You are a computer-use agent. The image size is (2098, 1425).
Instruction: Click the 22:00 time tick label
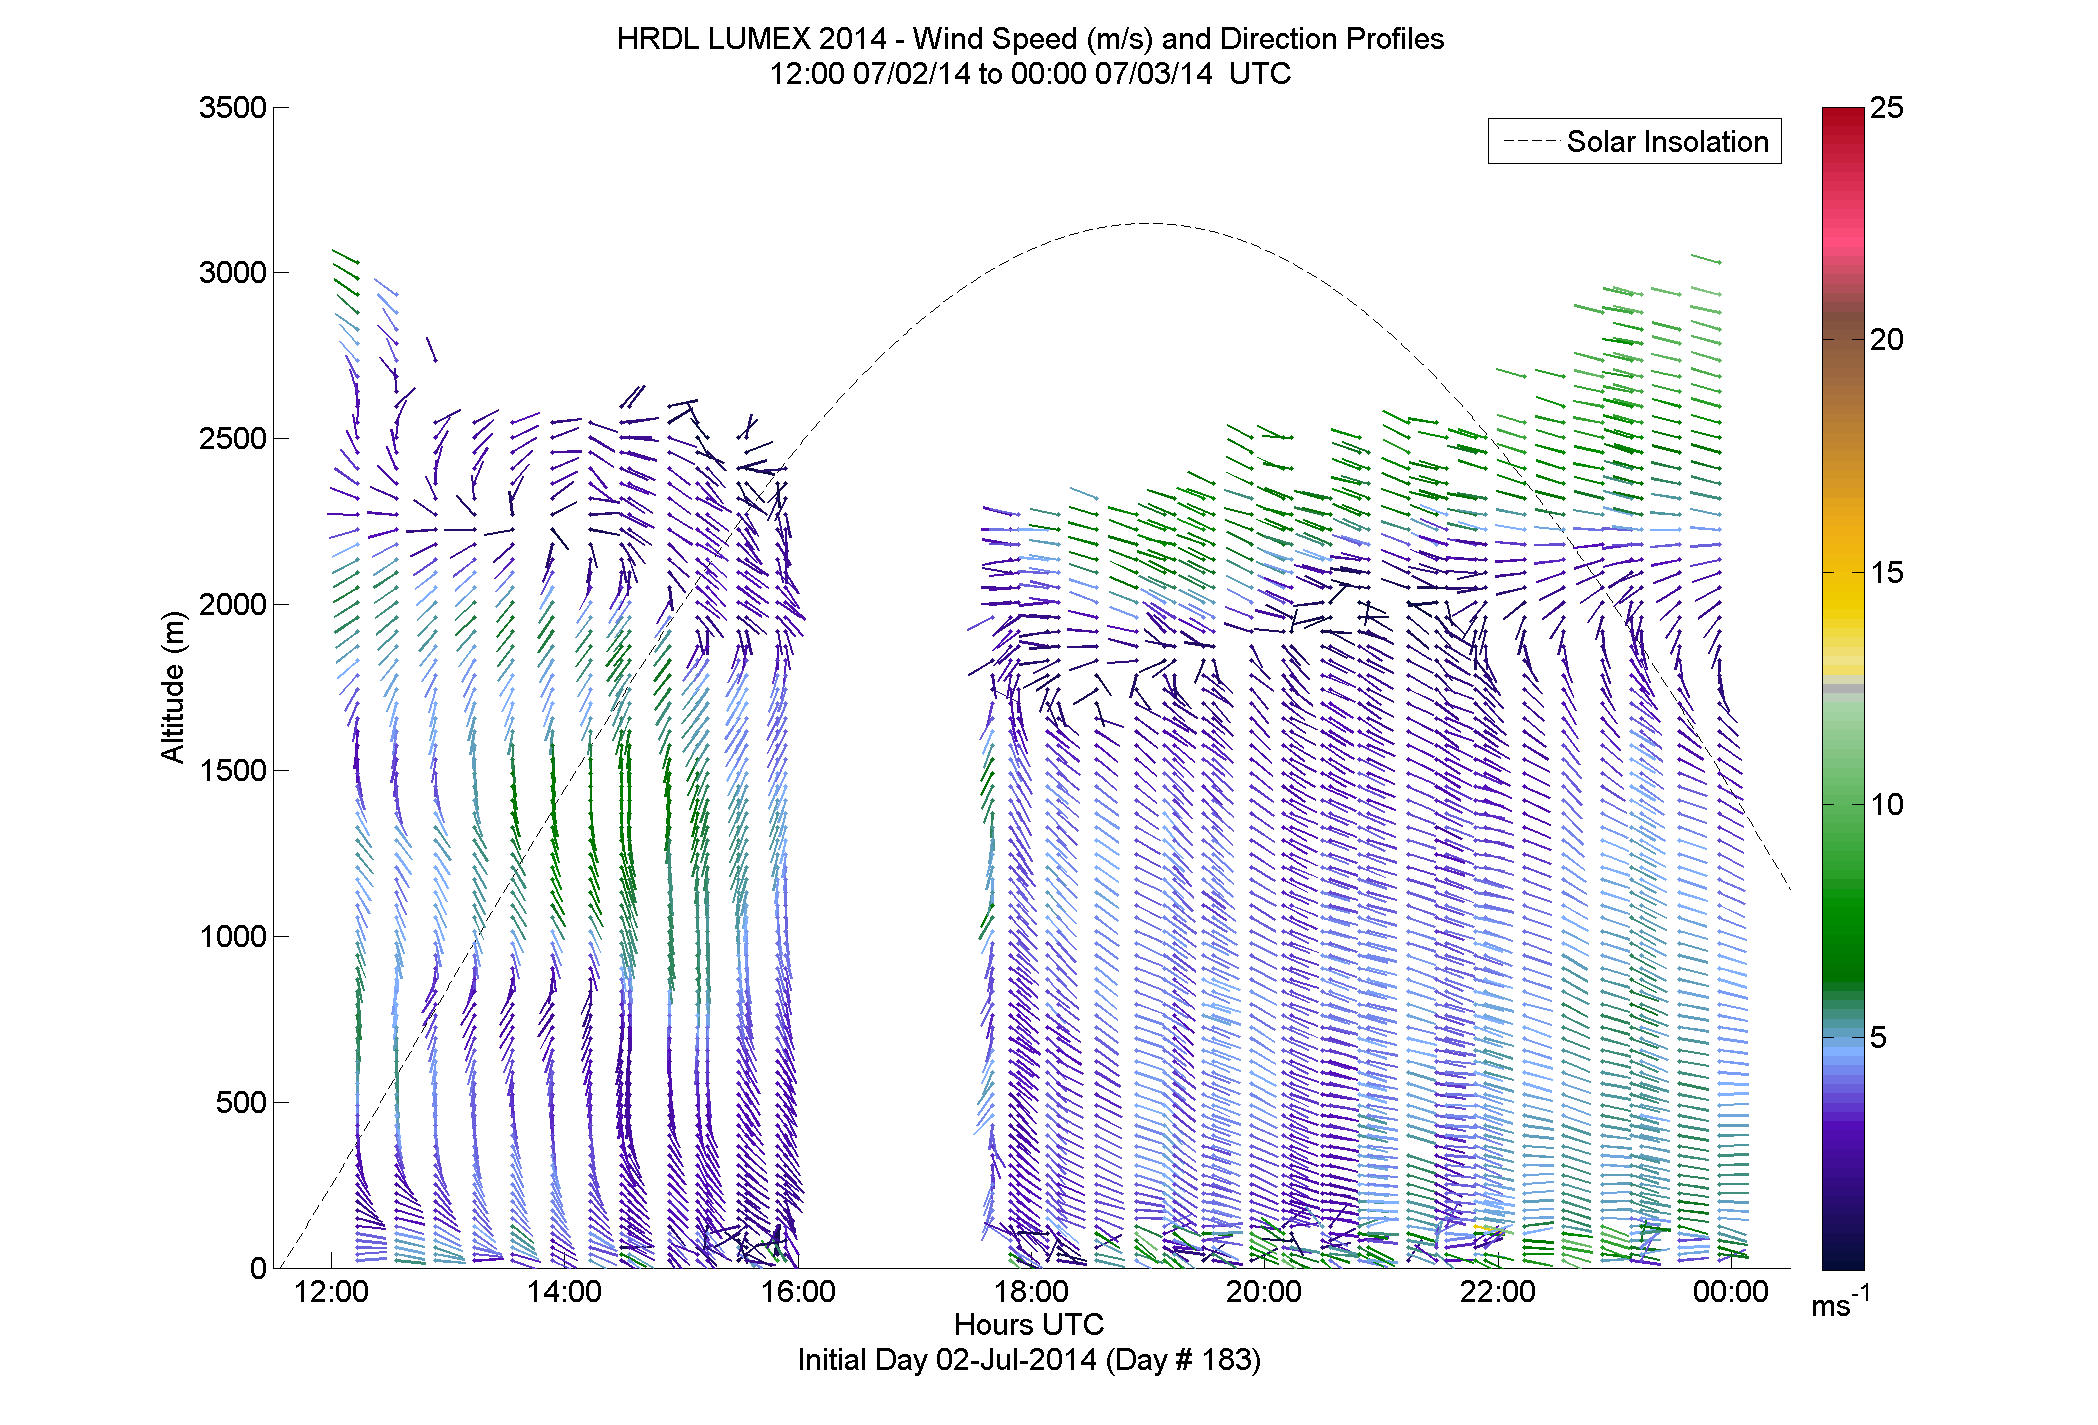click(x=1497, y=1292)
